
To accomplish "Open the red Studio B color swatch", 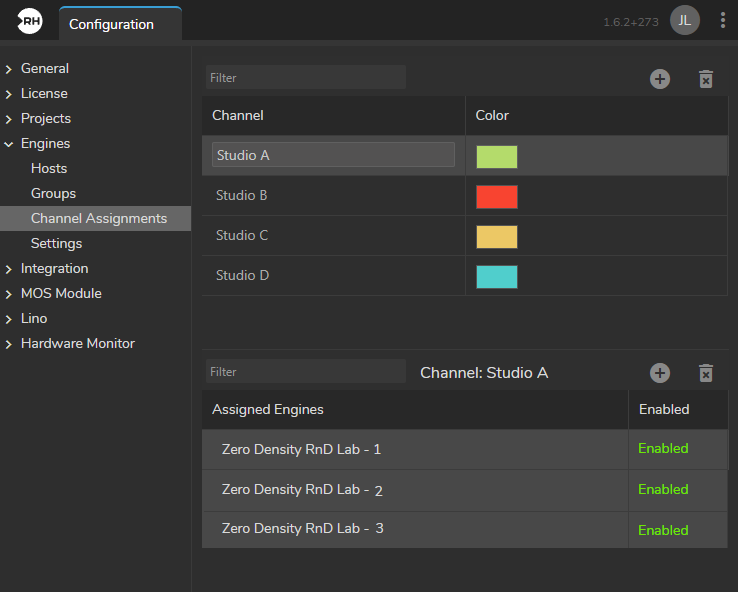I will [497, 196].
